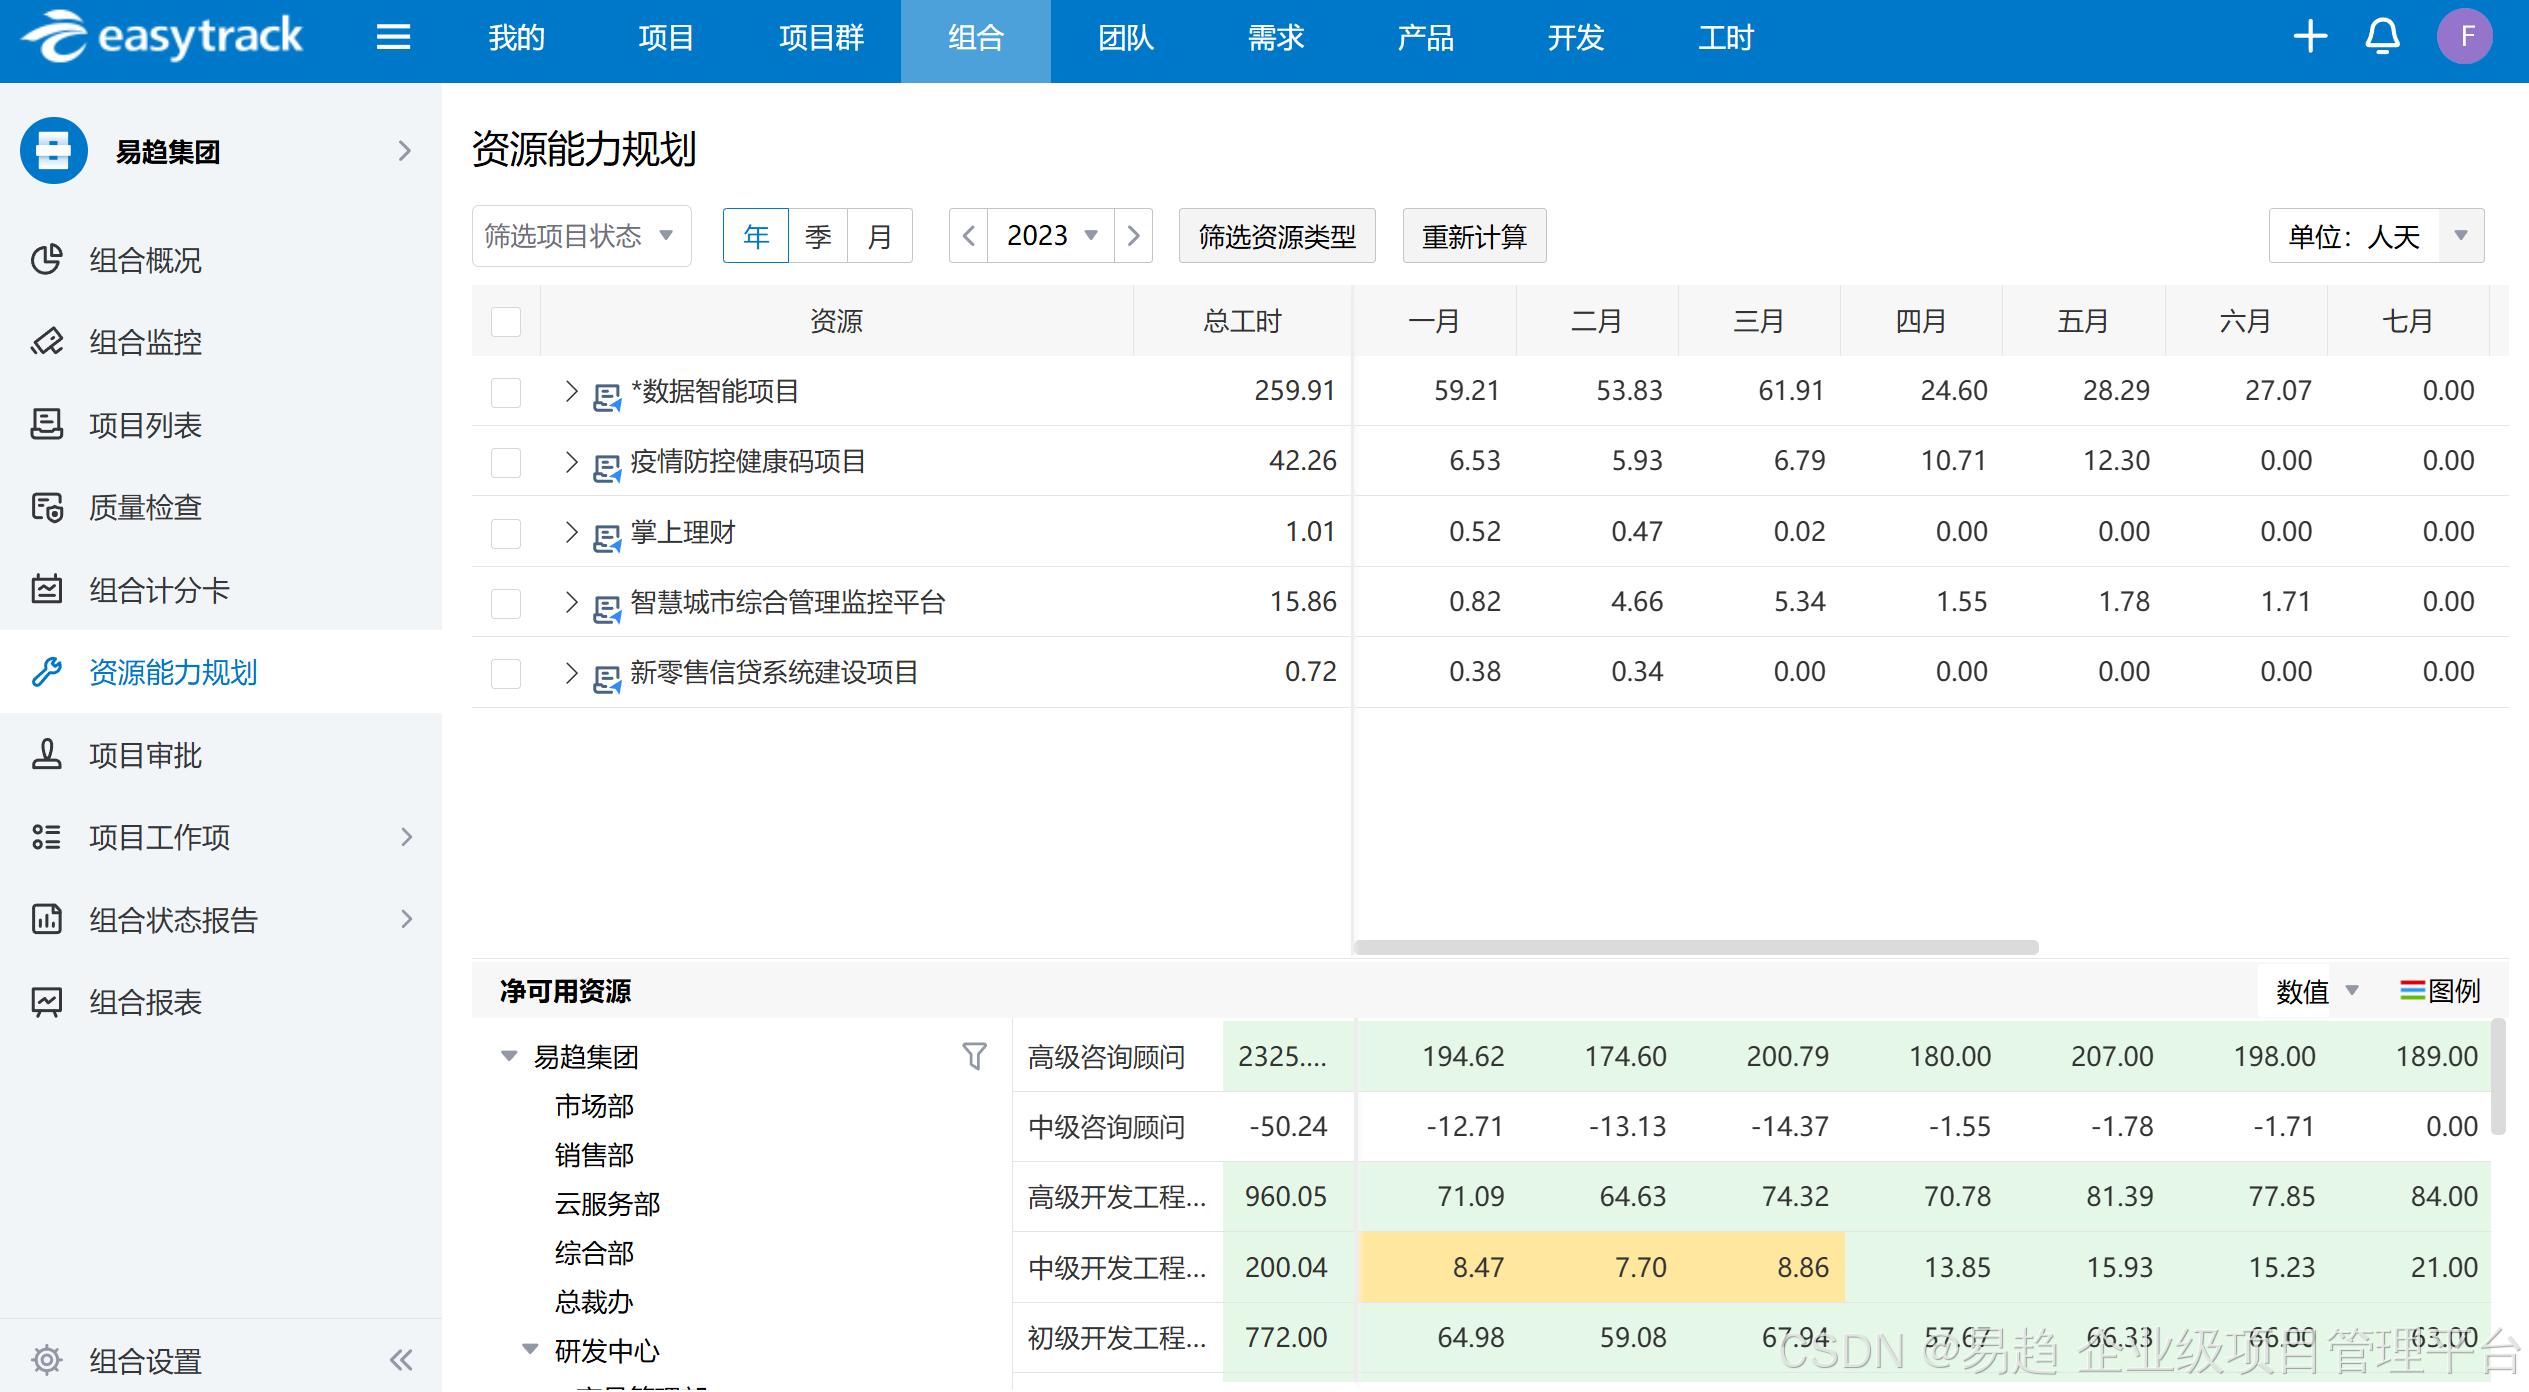Click the horizontal scrollbar under the table
Screen dimensions: 2529x1392
[1695, 947]
